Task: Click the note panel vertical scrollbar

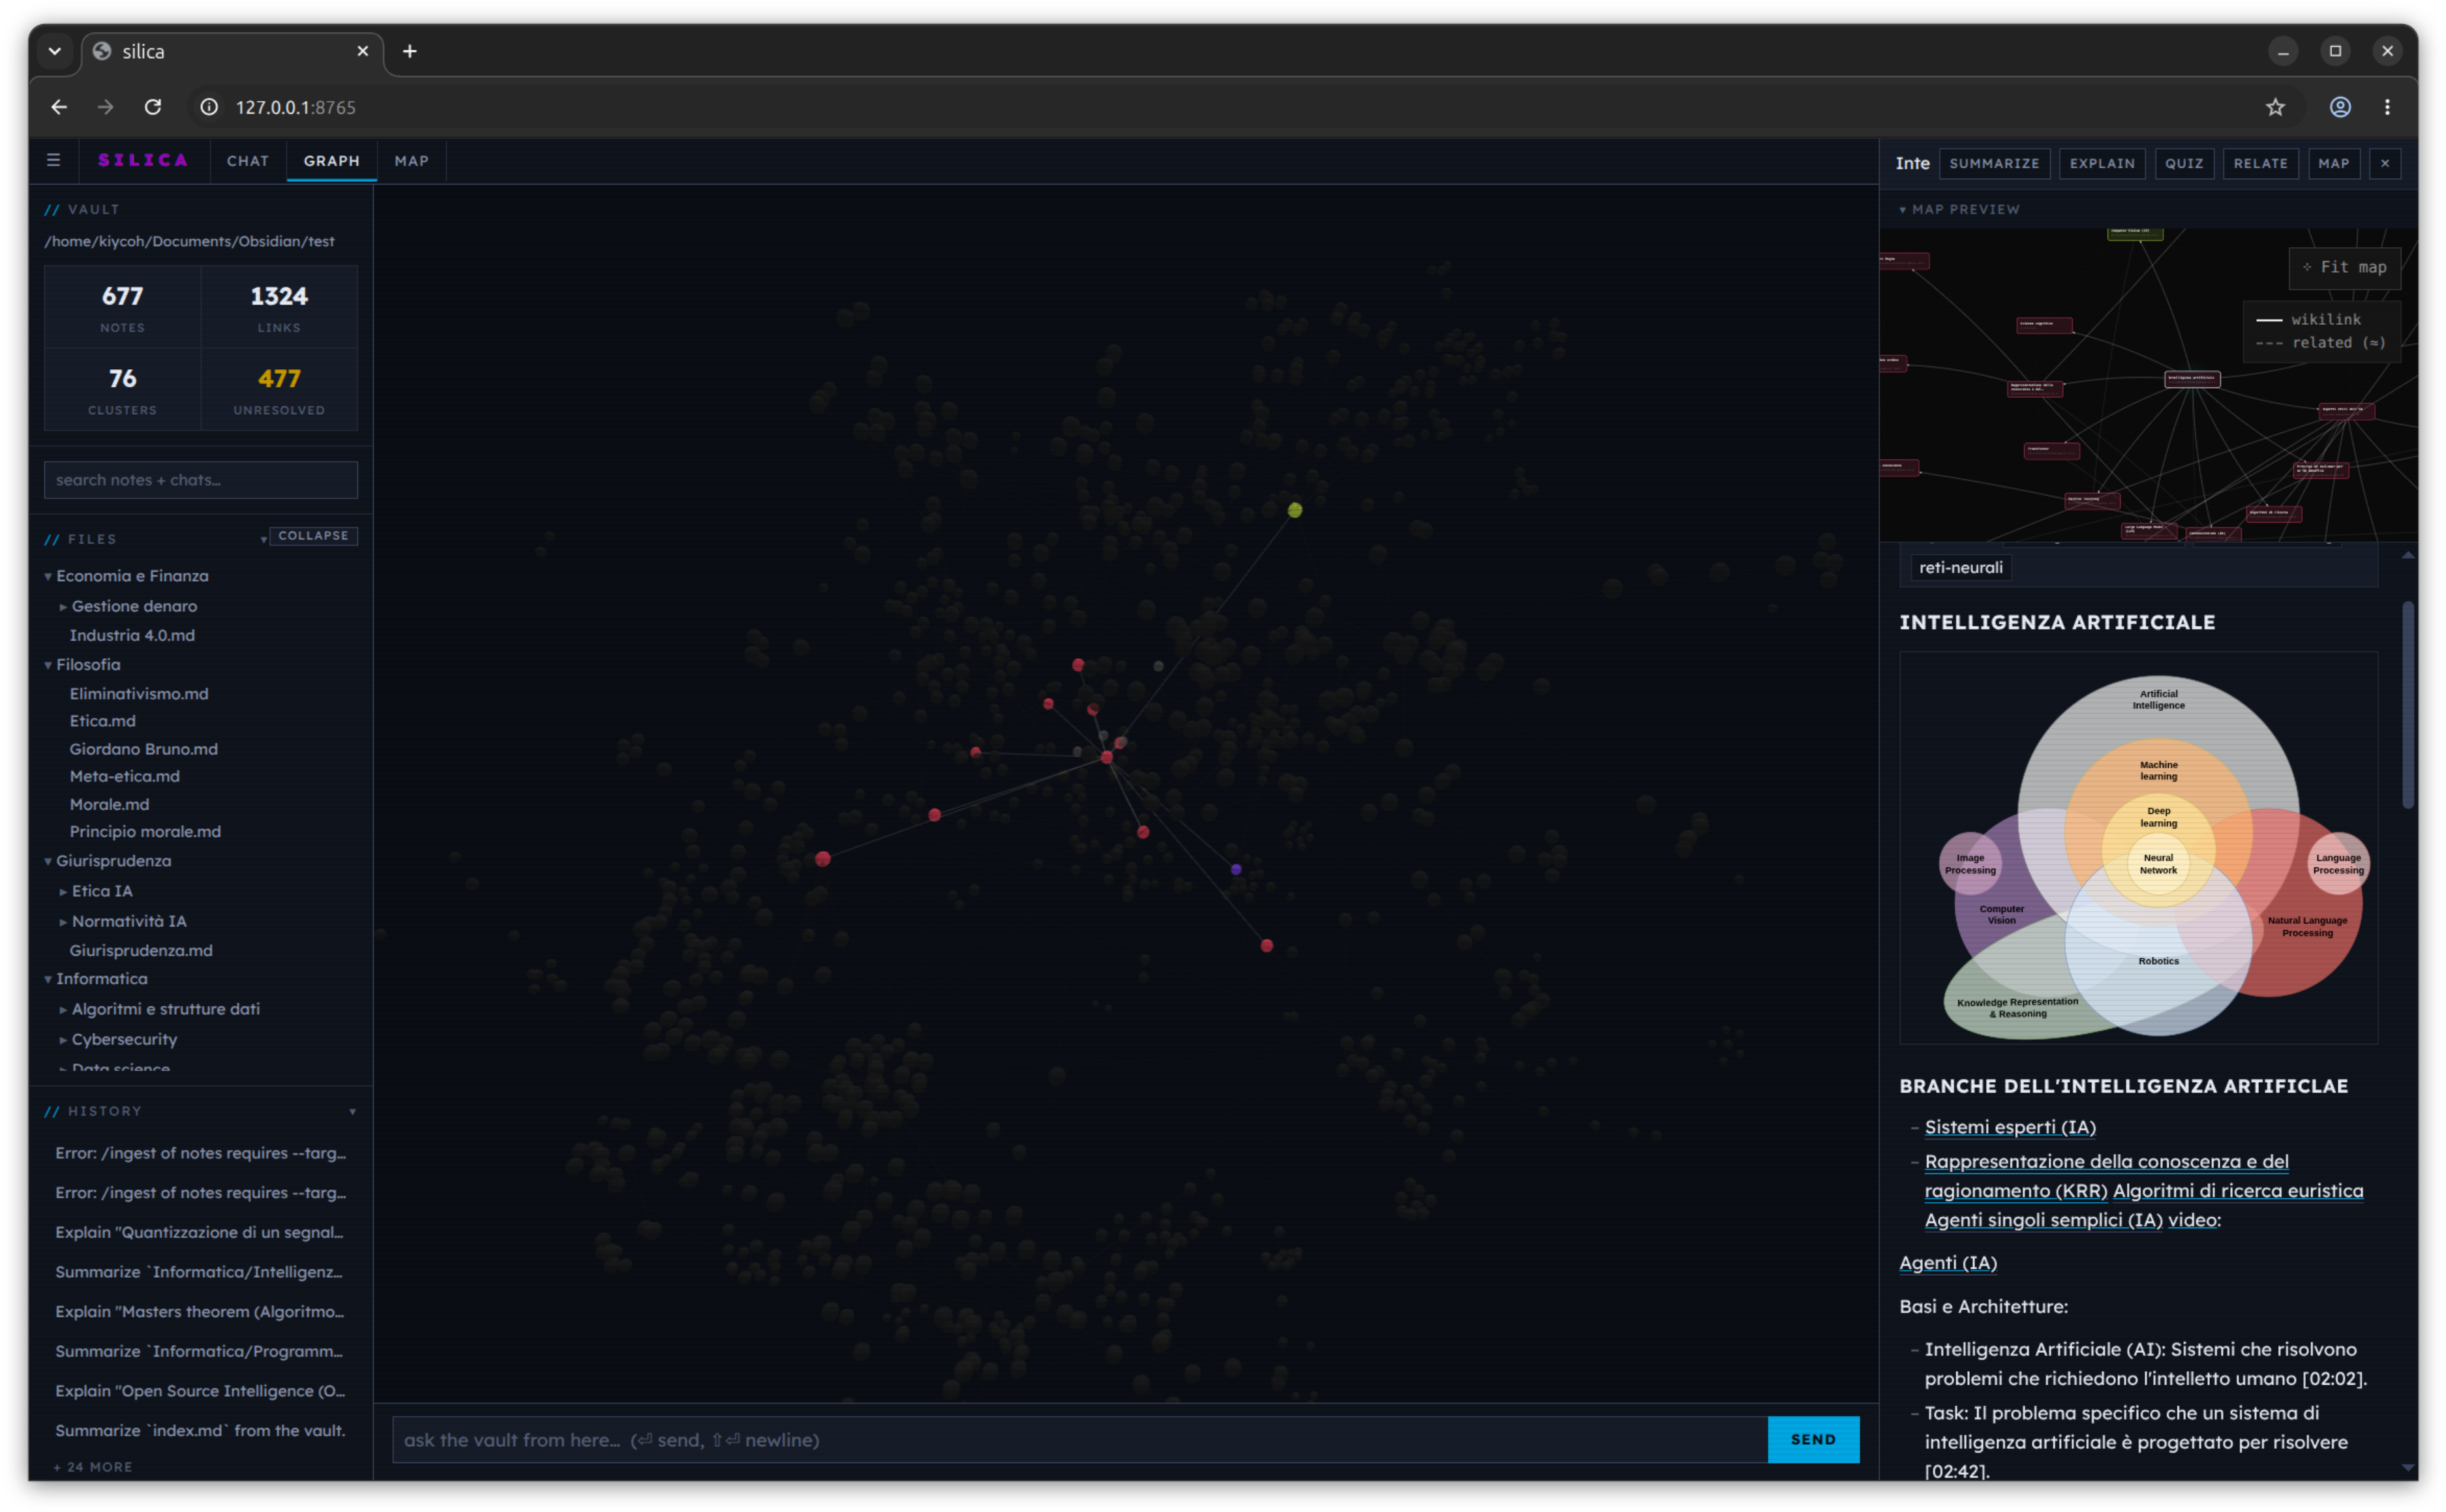Action: tap(2407, 704)
